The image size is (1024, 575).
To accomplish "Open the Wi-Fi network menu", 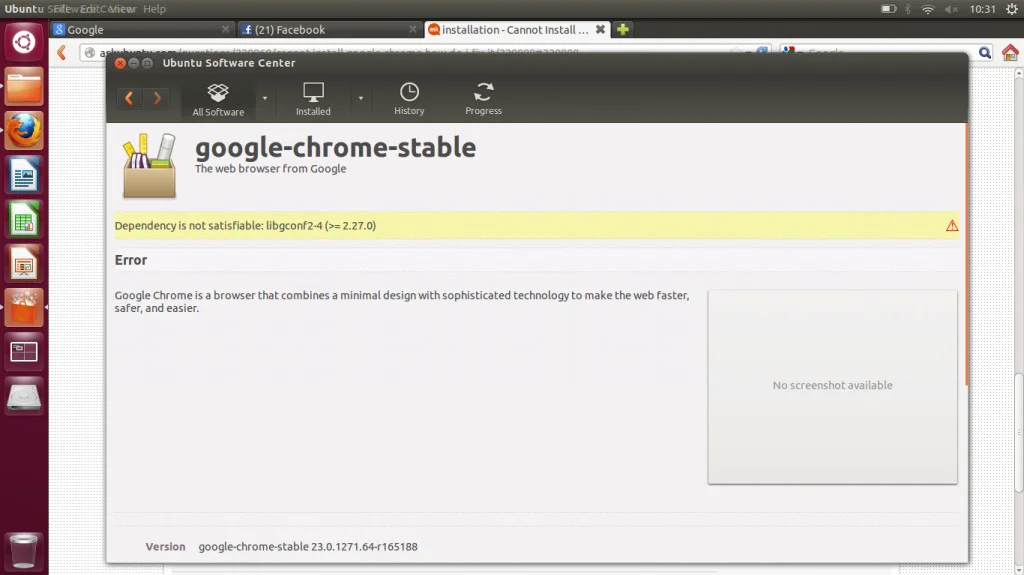I will coord(927,8).
